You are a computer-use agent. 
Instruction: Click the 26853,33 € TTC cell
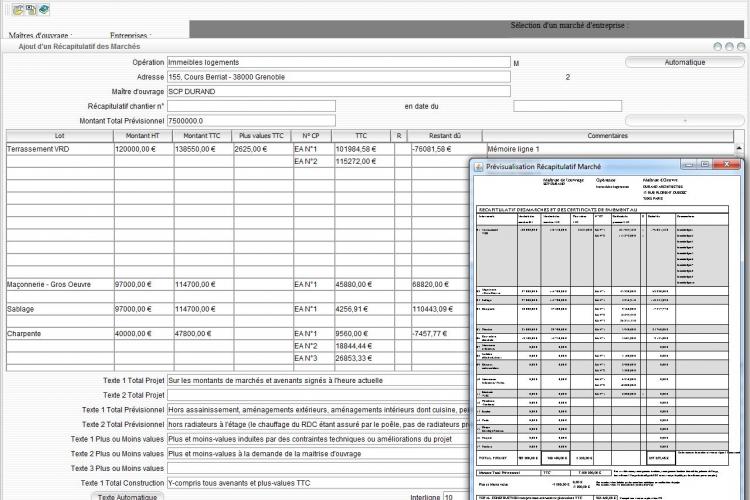tap(364, 358)
